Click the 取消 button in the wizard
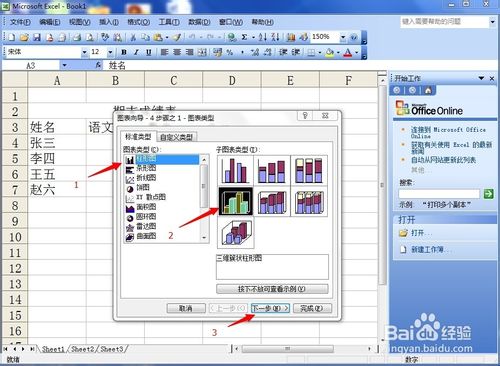 point(186,308)
